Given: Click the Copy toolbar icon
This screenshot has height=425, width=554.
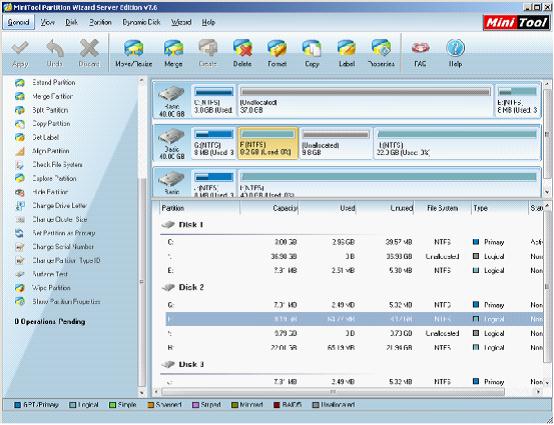Looking at the screenshot, I should point(312,49).
